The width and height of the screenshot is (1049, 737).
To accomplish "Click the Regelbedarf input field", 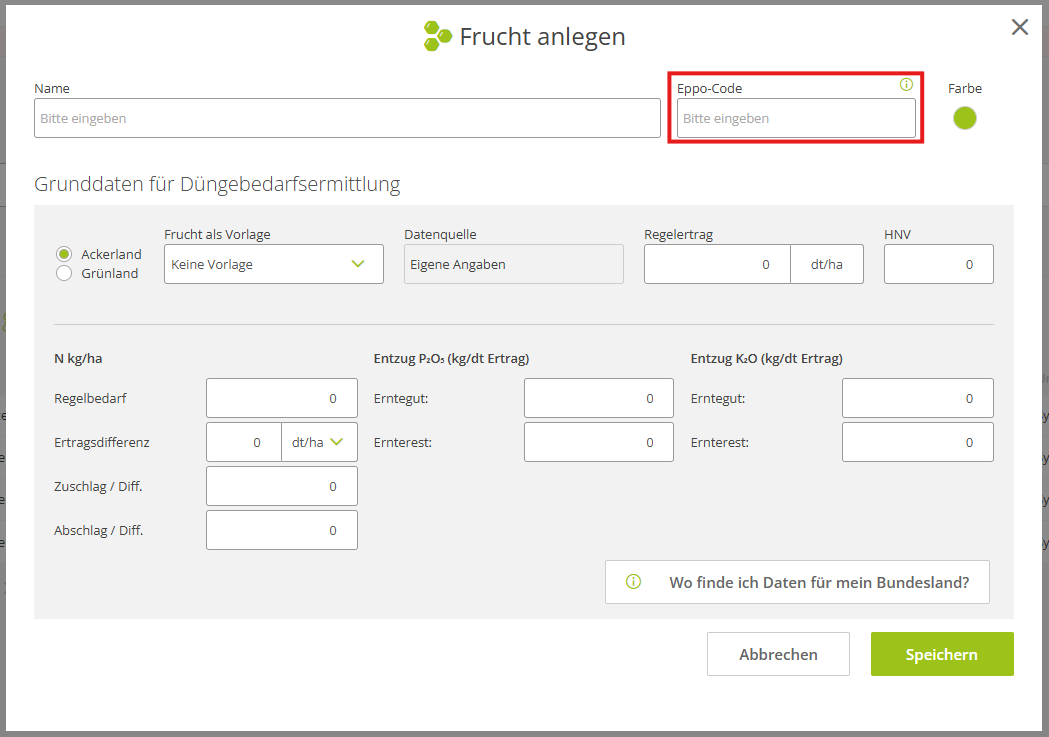I will pos(281,398).
